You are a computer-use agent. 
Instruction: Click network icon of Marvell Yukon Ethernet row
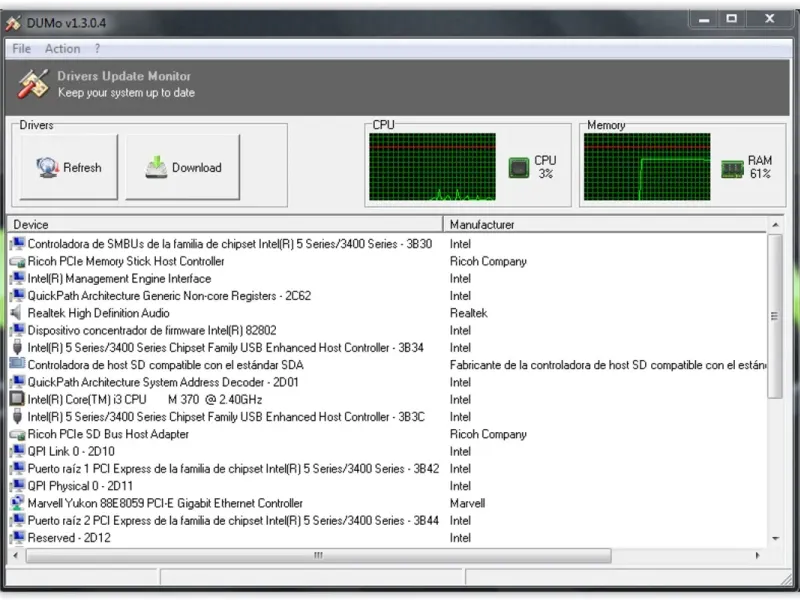tap(17, 503)
